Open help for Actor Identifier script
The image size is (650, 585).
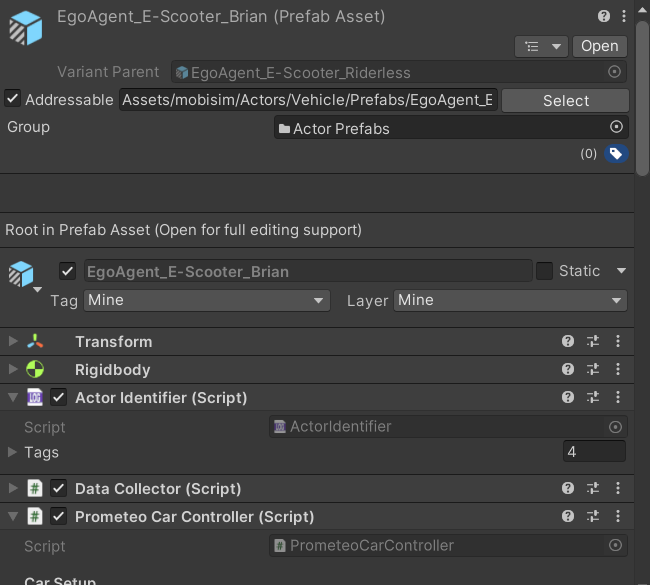coord(568,397)
